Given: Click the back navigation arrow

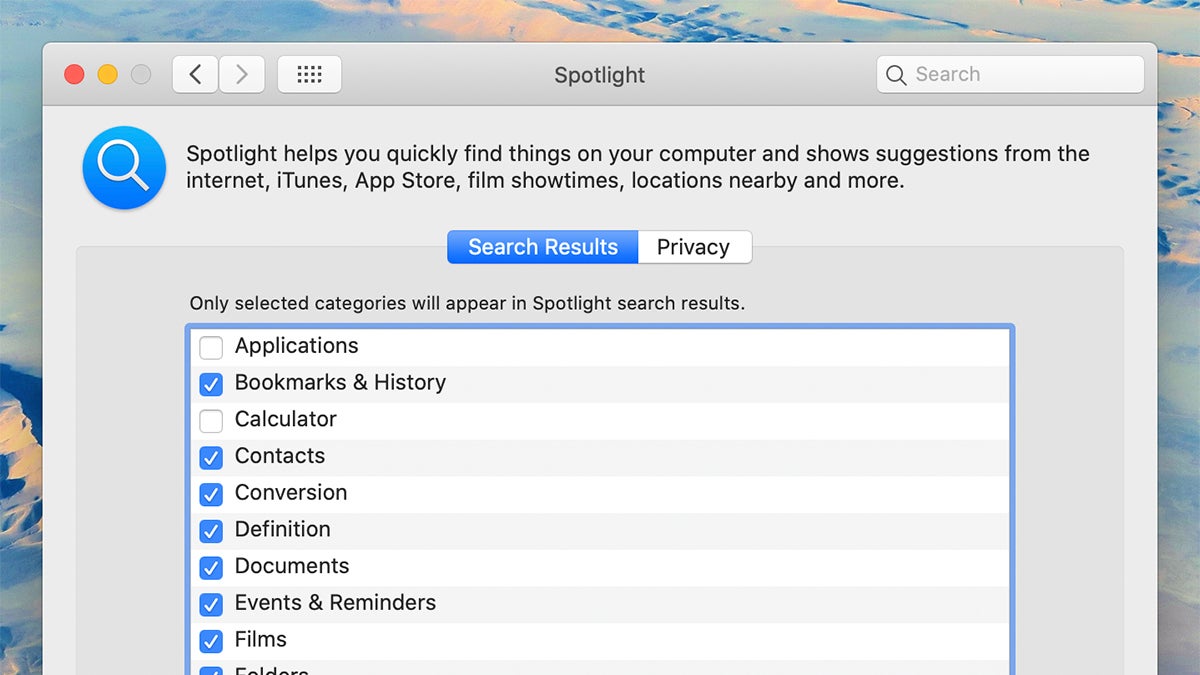Looking at the screenshot, I should point(195,74).
